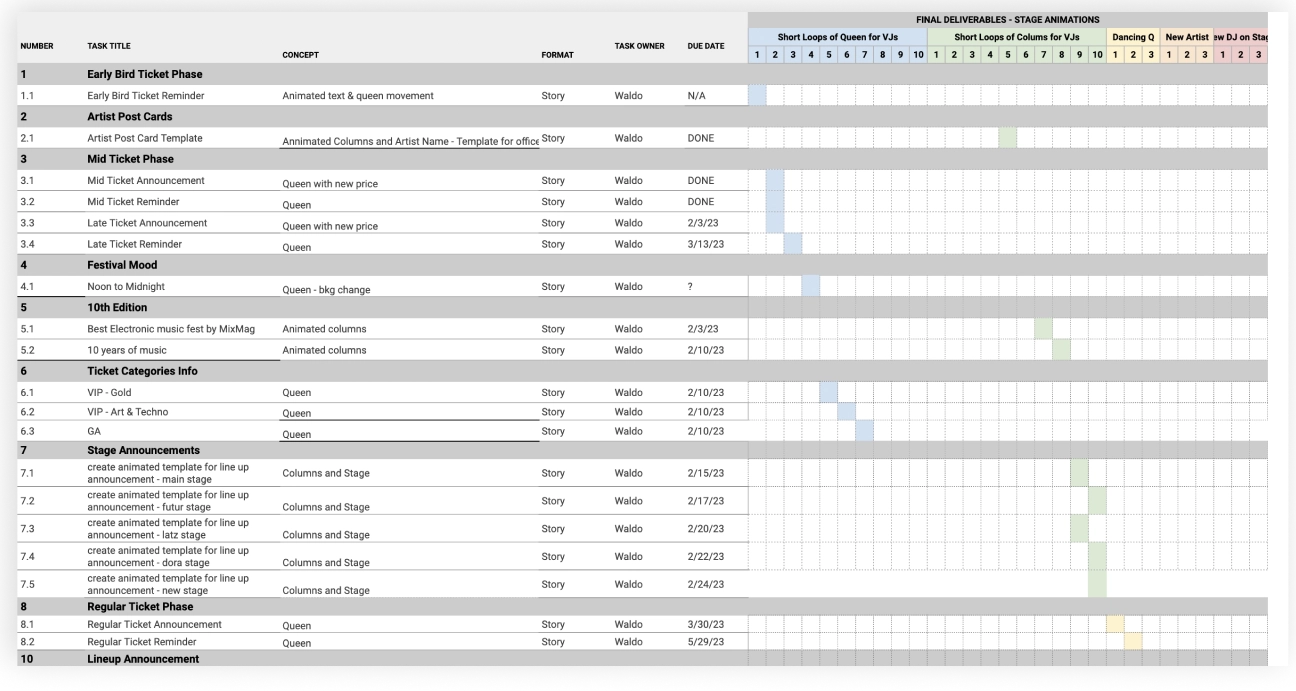The image size is (1296, 691).
Task: Click the blue Gantt cell in row 4.1
Action: [x=811, y=287]
